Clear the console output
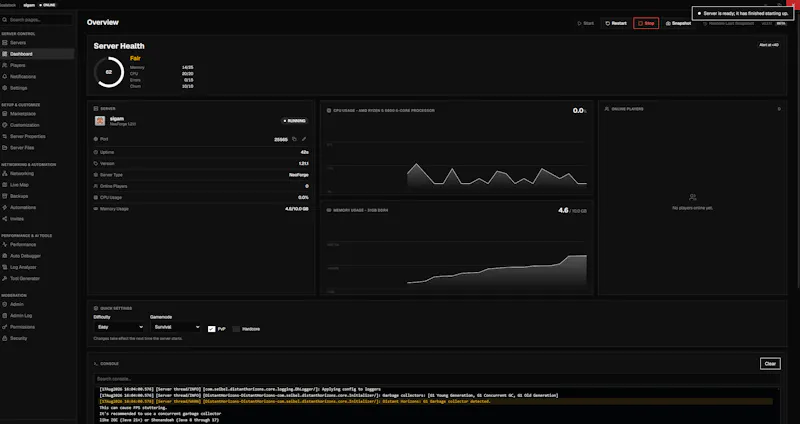The image size is (800, 424). coord(770,364)
